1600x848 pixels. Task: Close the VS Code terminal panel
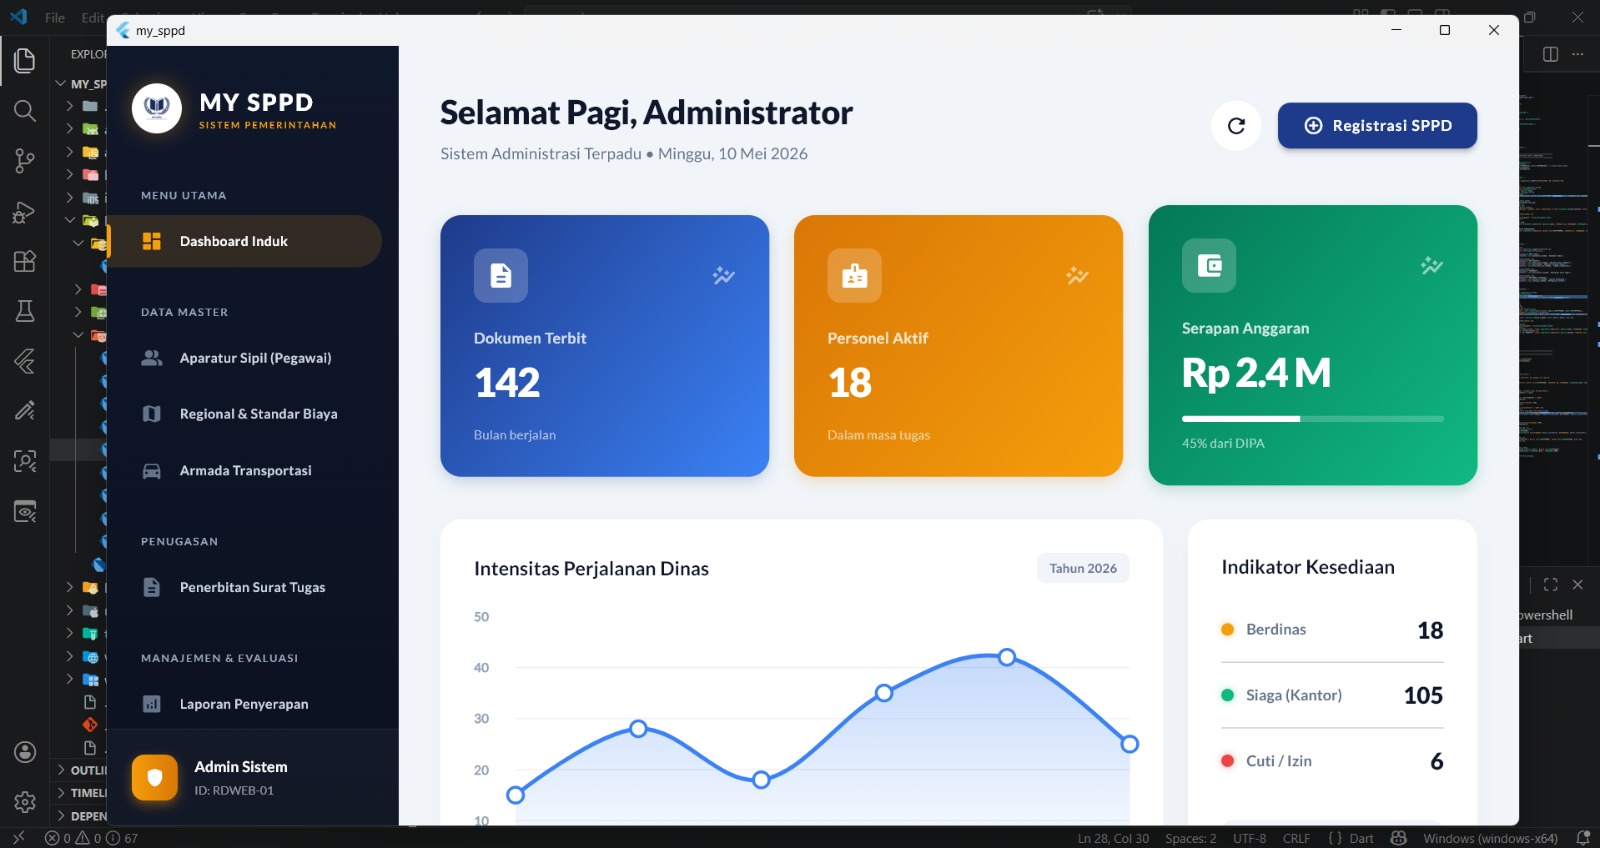tap(1578, 584)
